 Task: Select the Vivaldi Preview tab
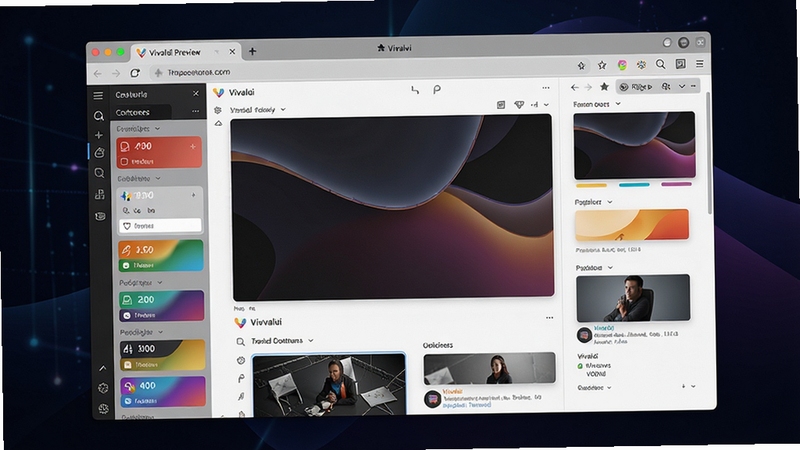point(185,52)
